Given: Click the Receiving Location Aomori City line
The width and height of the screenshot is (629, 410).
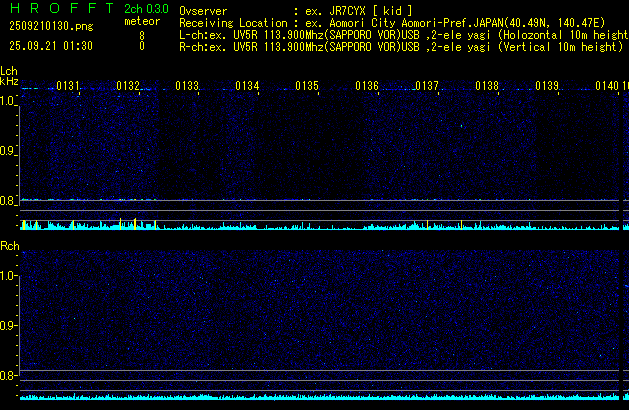Looking at the screenshot, I should pyautogui.click(x=398, y=21).
